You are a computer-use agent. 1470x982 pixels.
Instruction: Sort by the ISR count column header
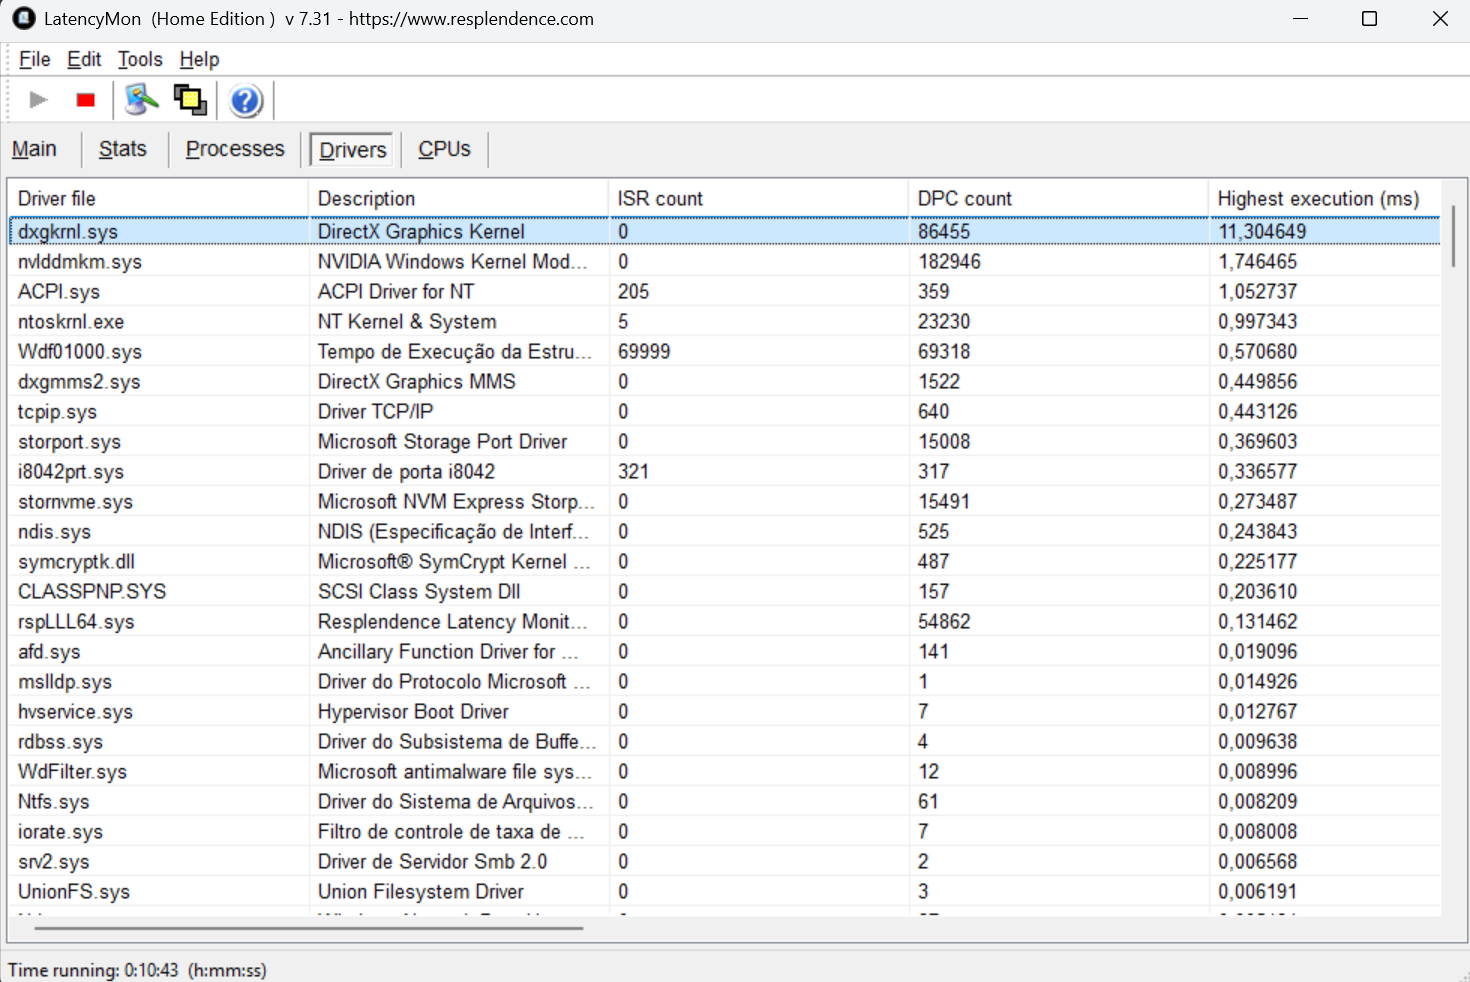pos(758,198)
